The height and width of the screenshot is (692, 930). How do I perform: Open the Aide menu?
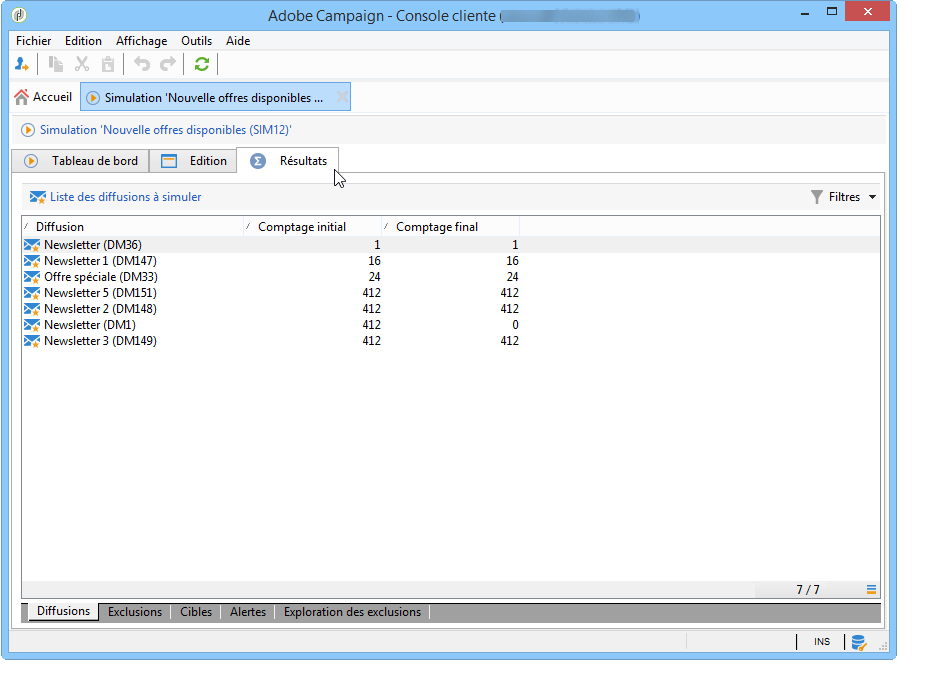(238, 41)
